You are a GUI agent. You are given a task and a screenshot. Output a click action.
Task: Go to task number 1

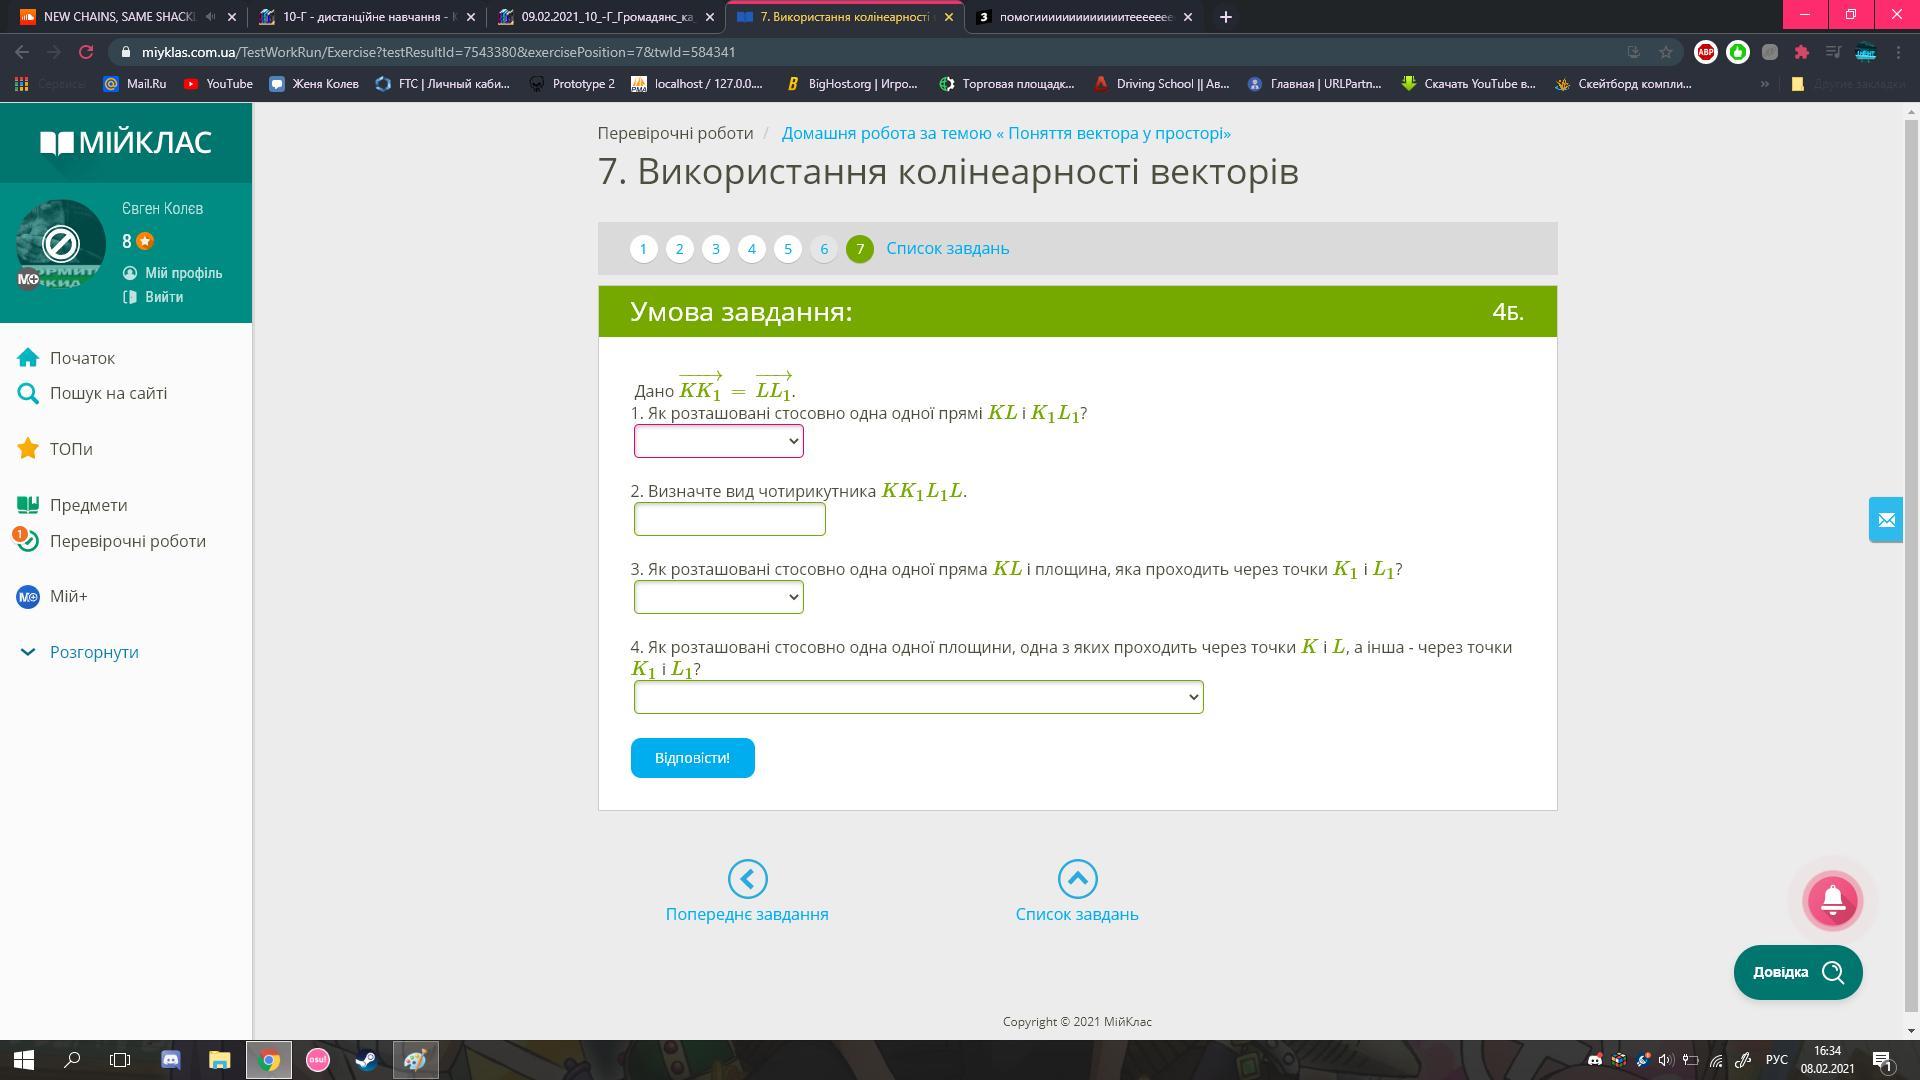point(643,248)
